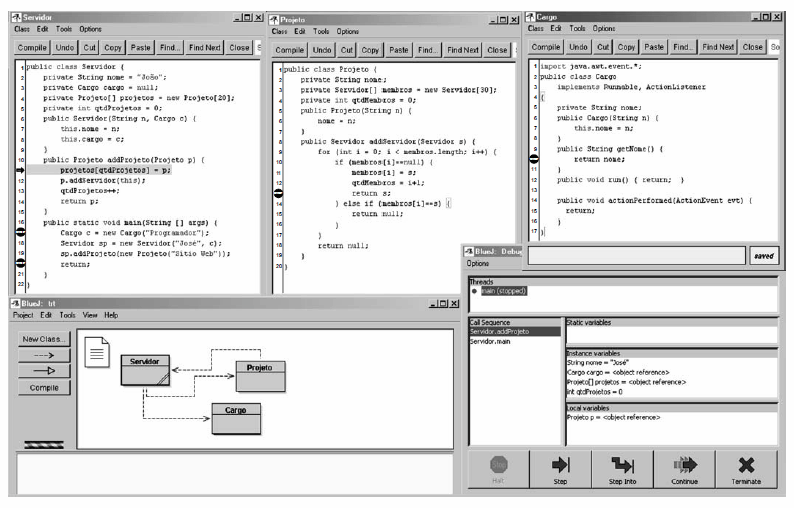Click the saved indicator in Cargo editor
This screenshot has width=794, height=508.
764,256
